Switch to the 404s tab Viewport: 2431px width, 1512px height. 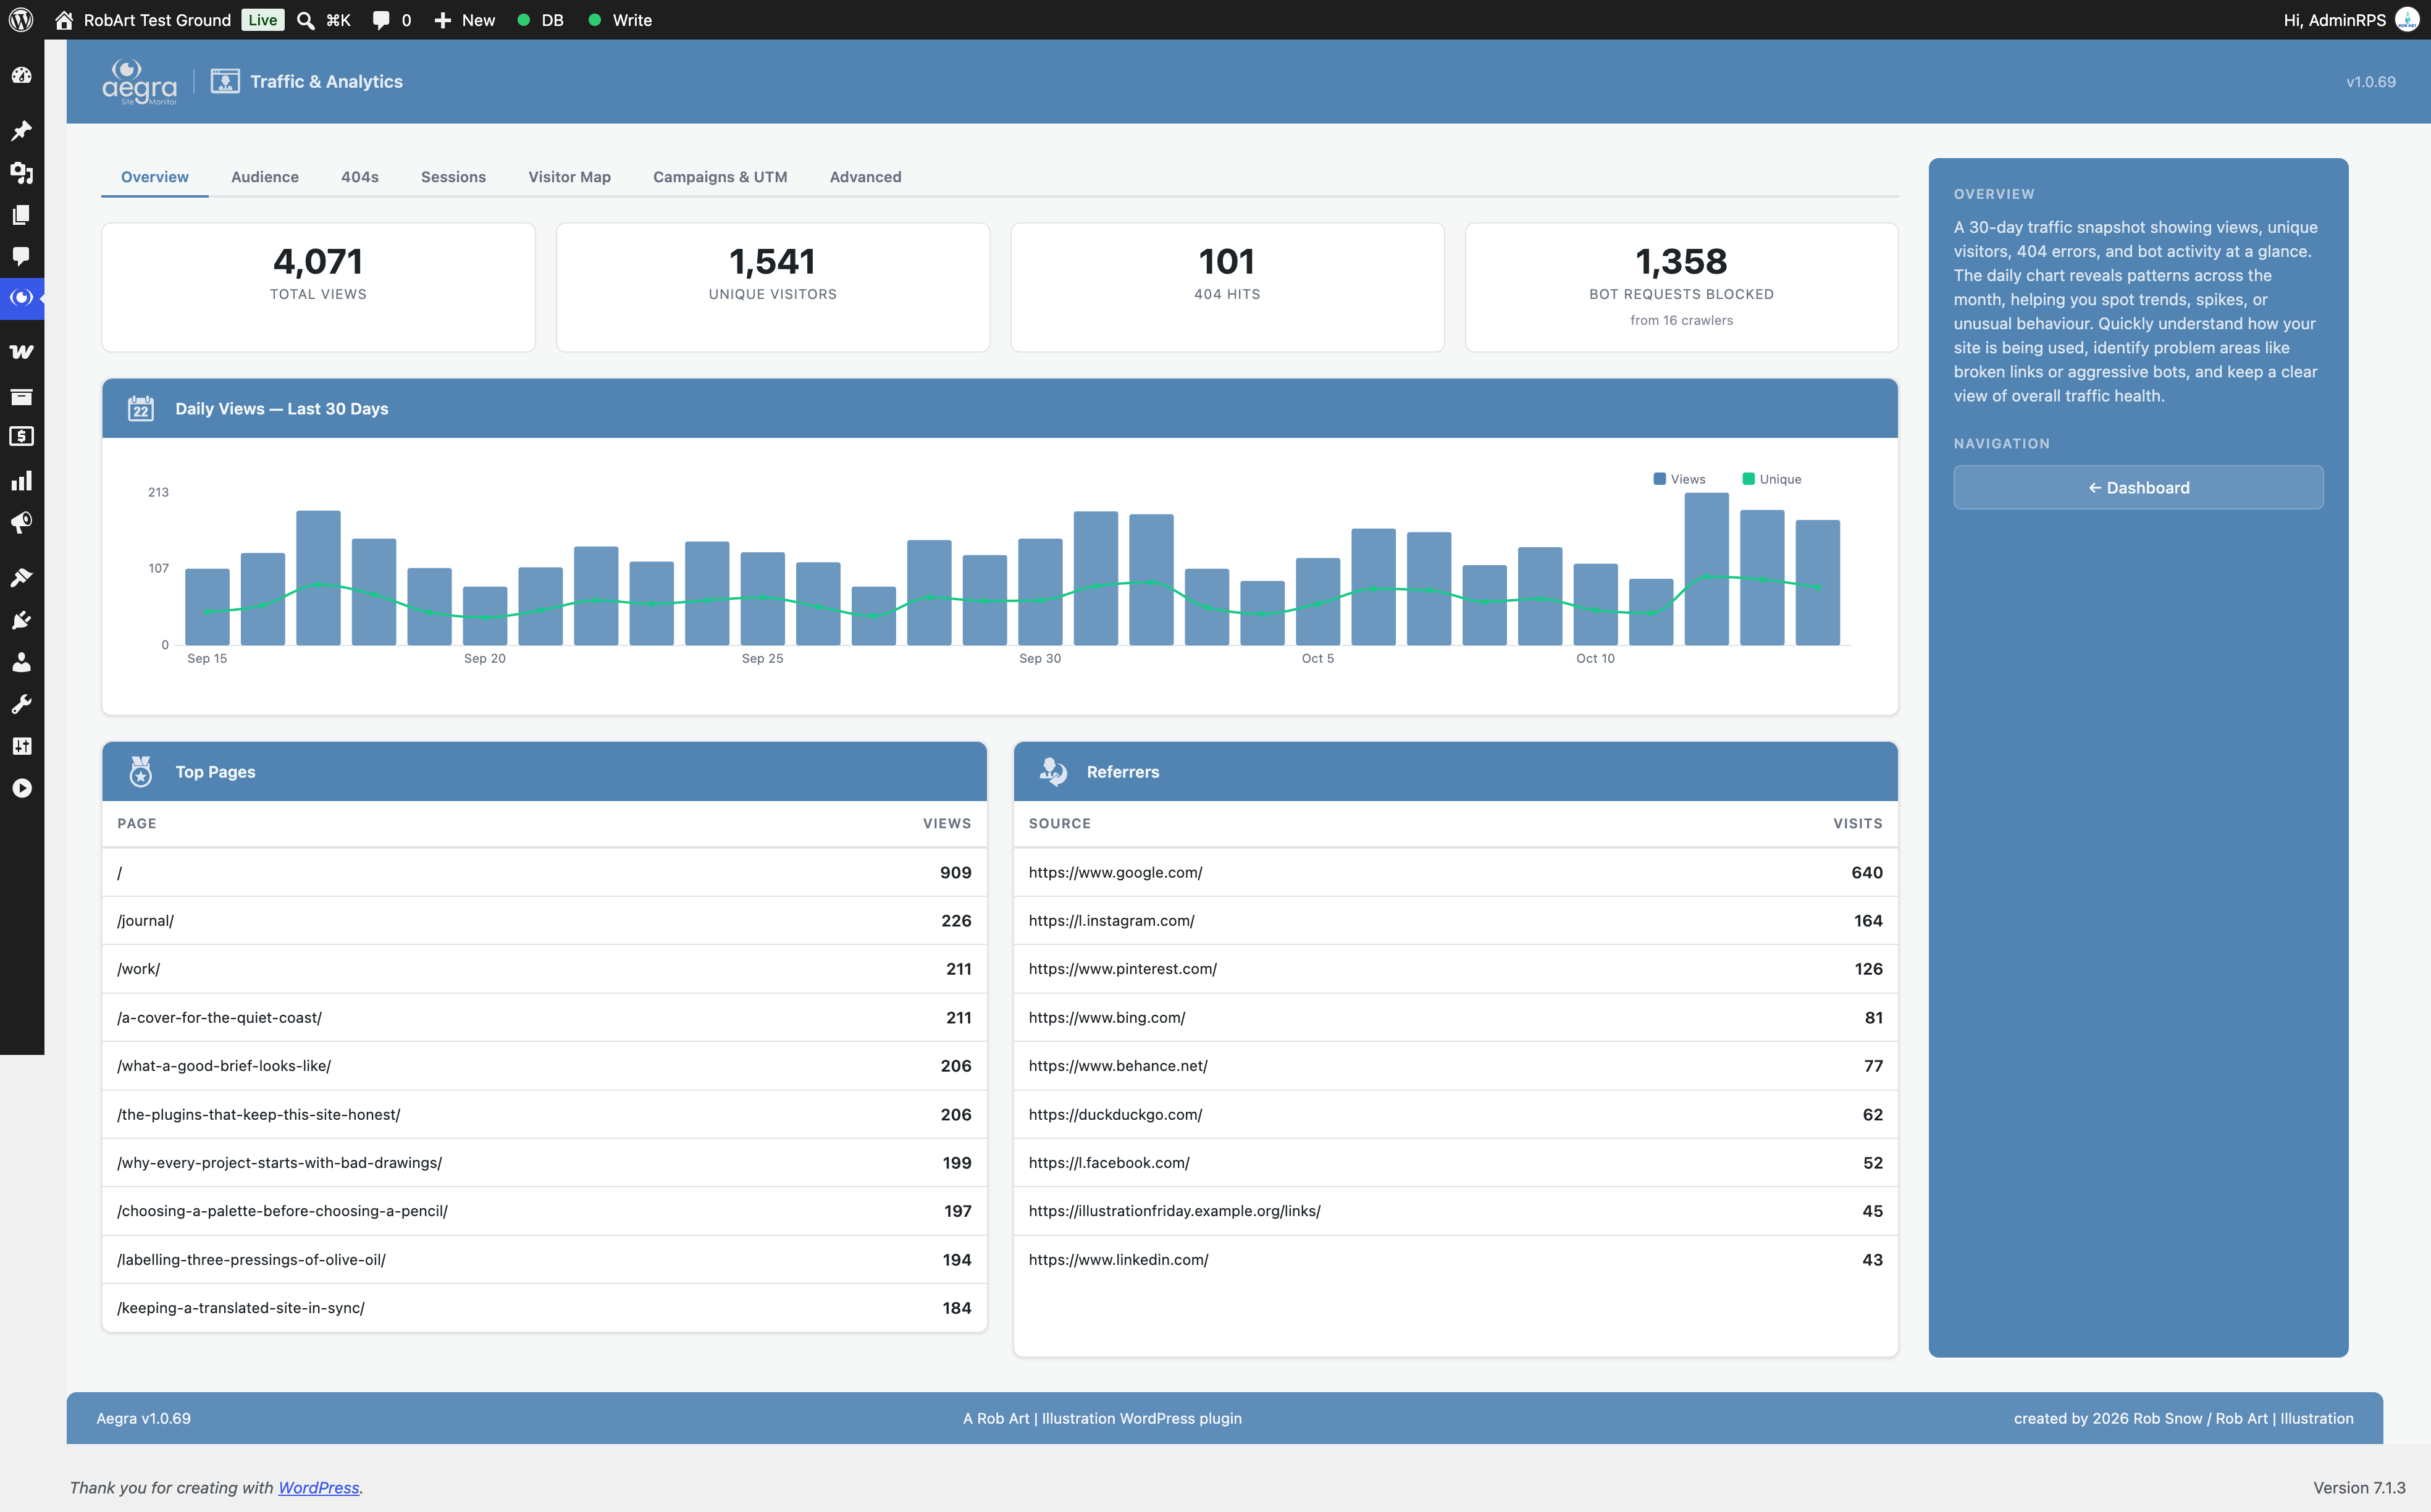coord(360,177)
